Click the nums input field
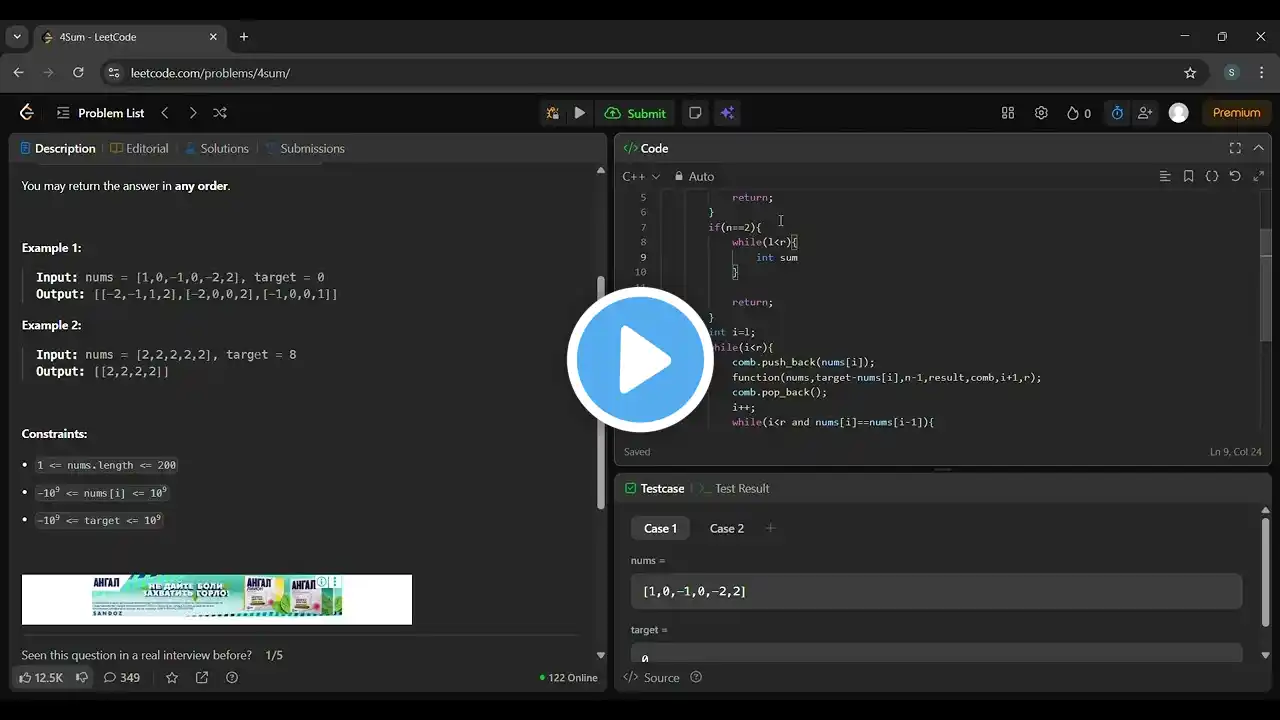The width and height of the screenshot is (1280, 720). 936,591
